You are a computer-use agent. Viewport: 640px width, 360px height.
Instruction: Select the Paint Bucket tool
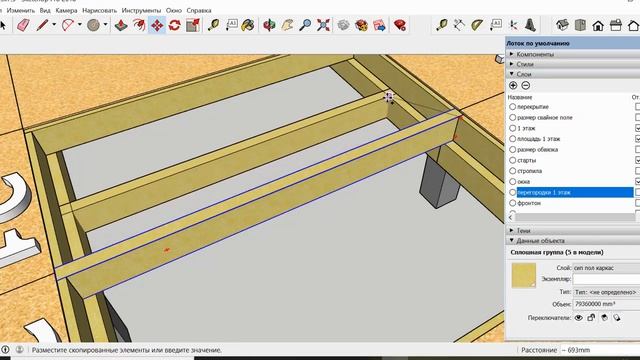pos(248,25)
